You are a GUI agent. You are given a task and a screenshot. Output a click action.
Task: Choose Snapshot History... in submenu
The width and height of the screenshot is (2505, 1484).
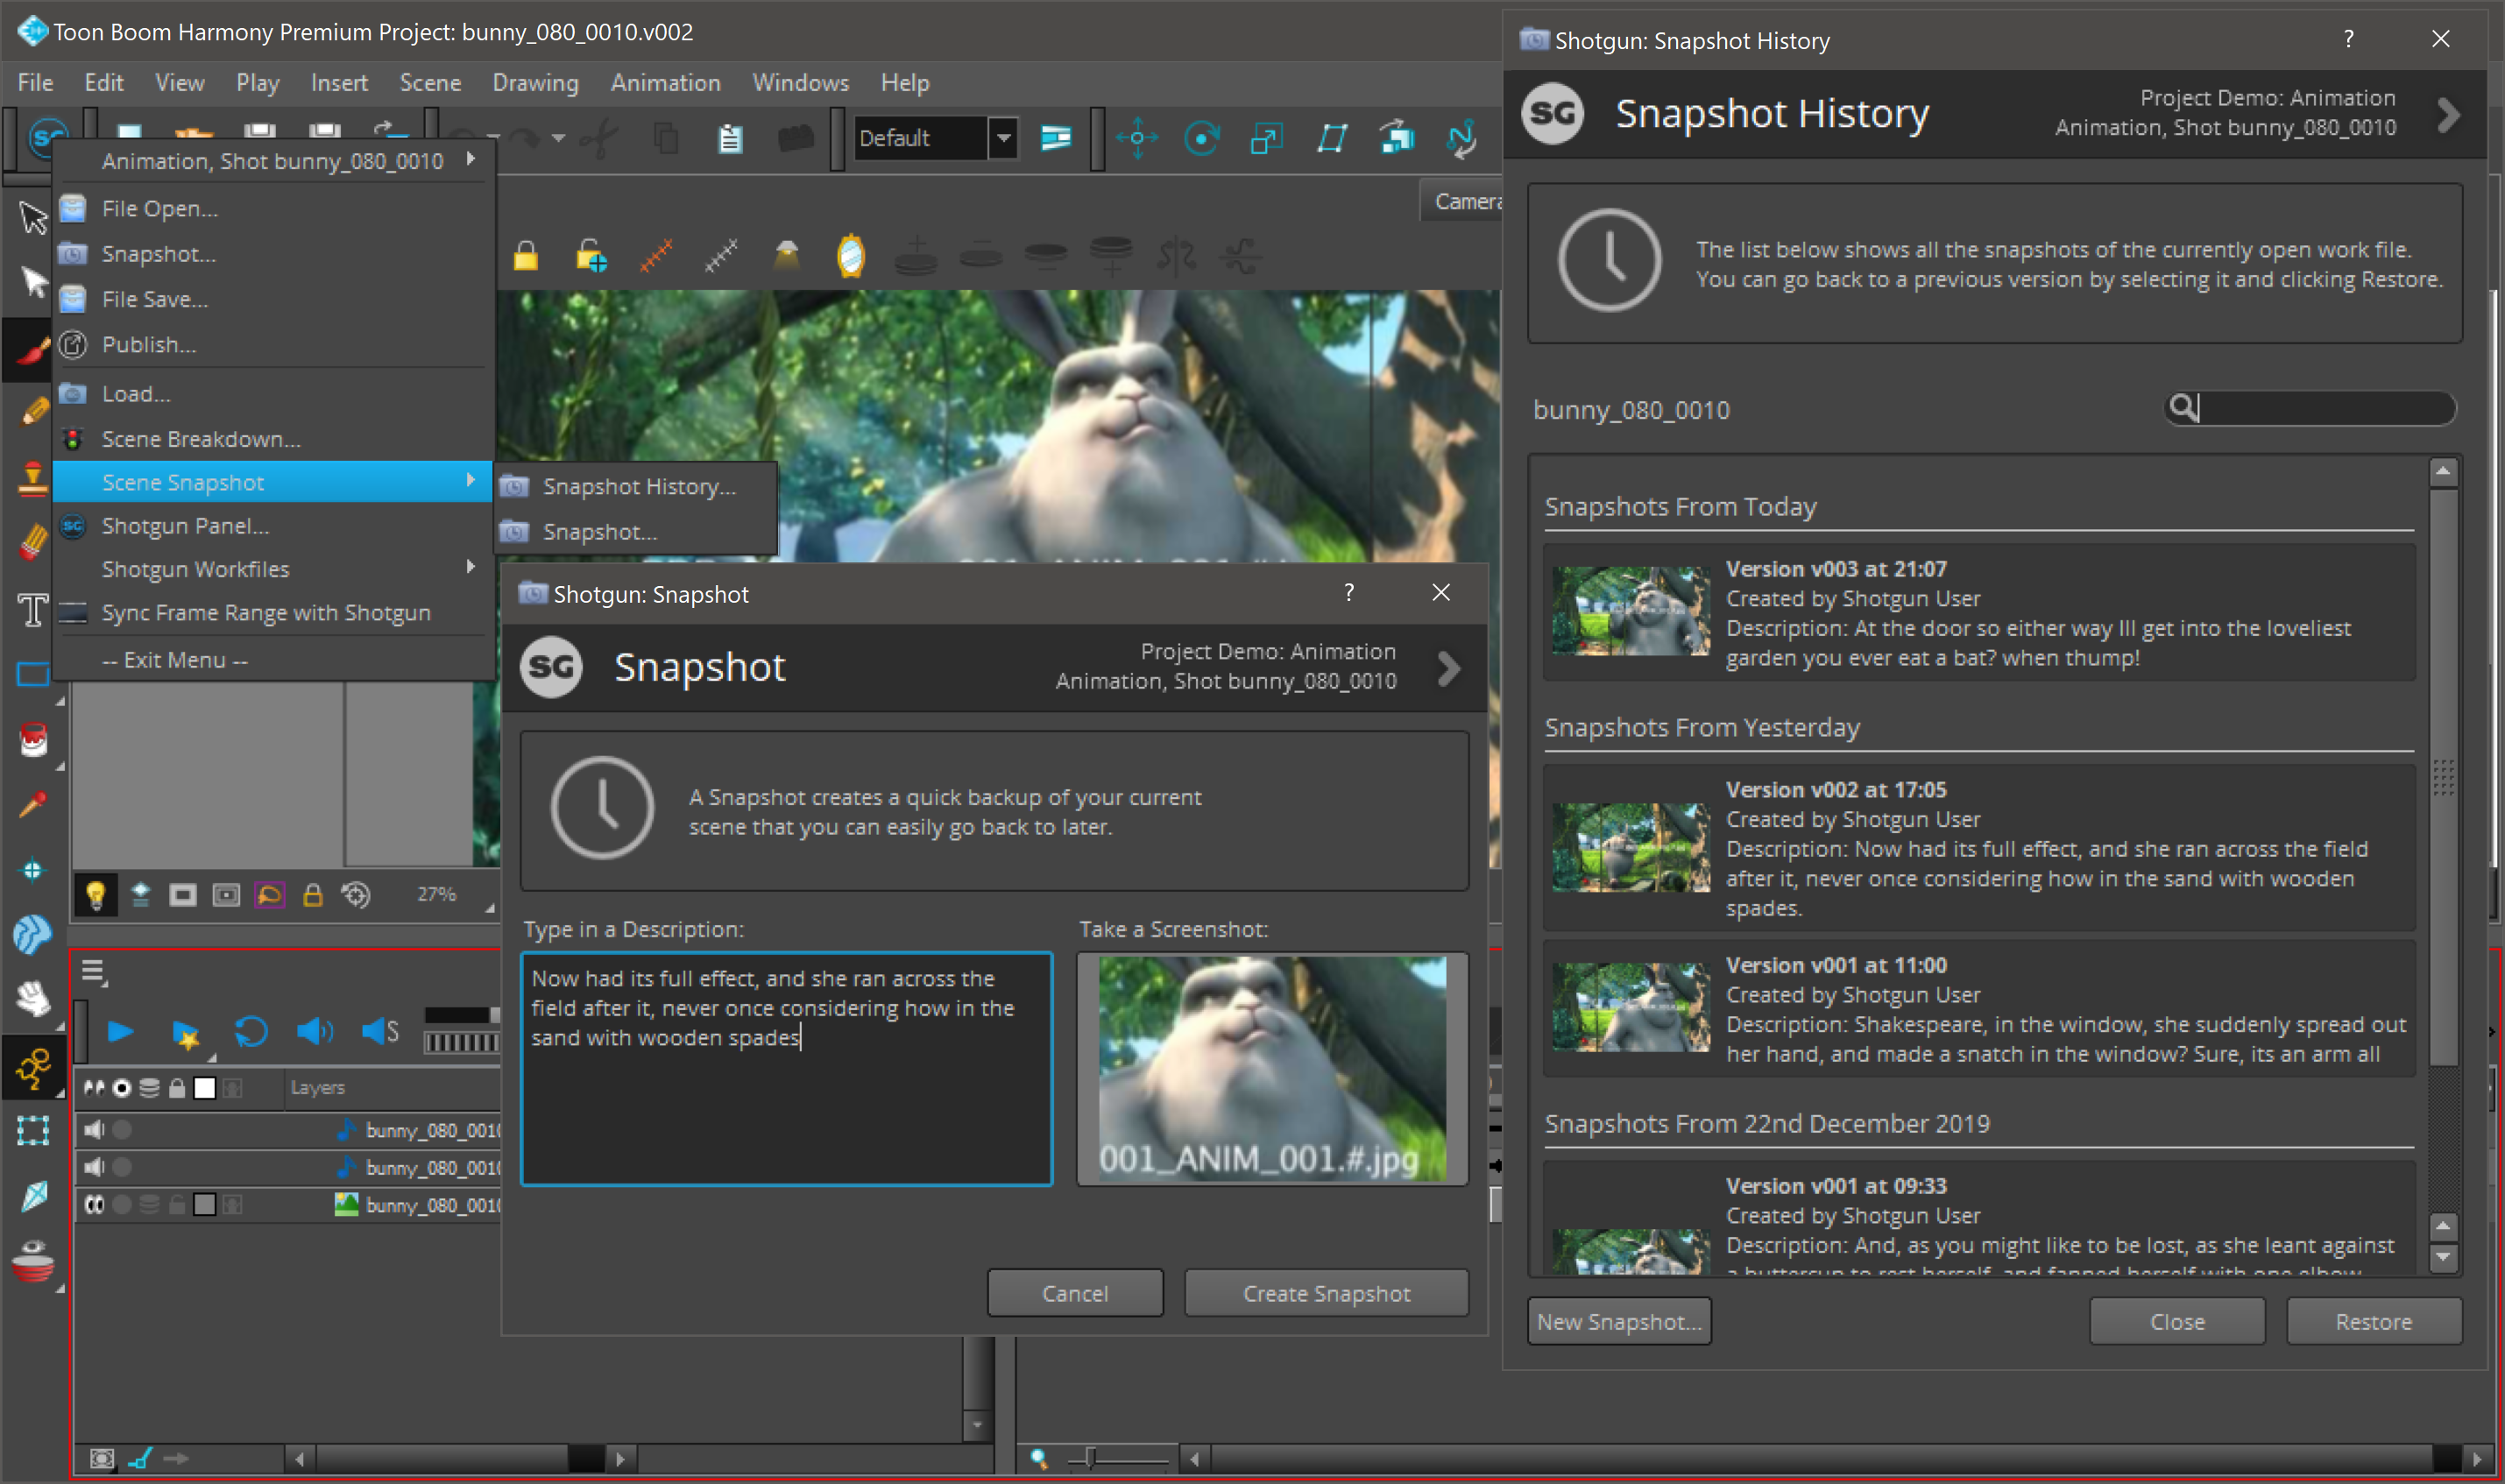tap(638, 487)
